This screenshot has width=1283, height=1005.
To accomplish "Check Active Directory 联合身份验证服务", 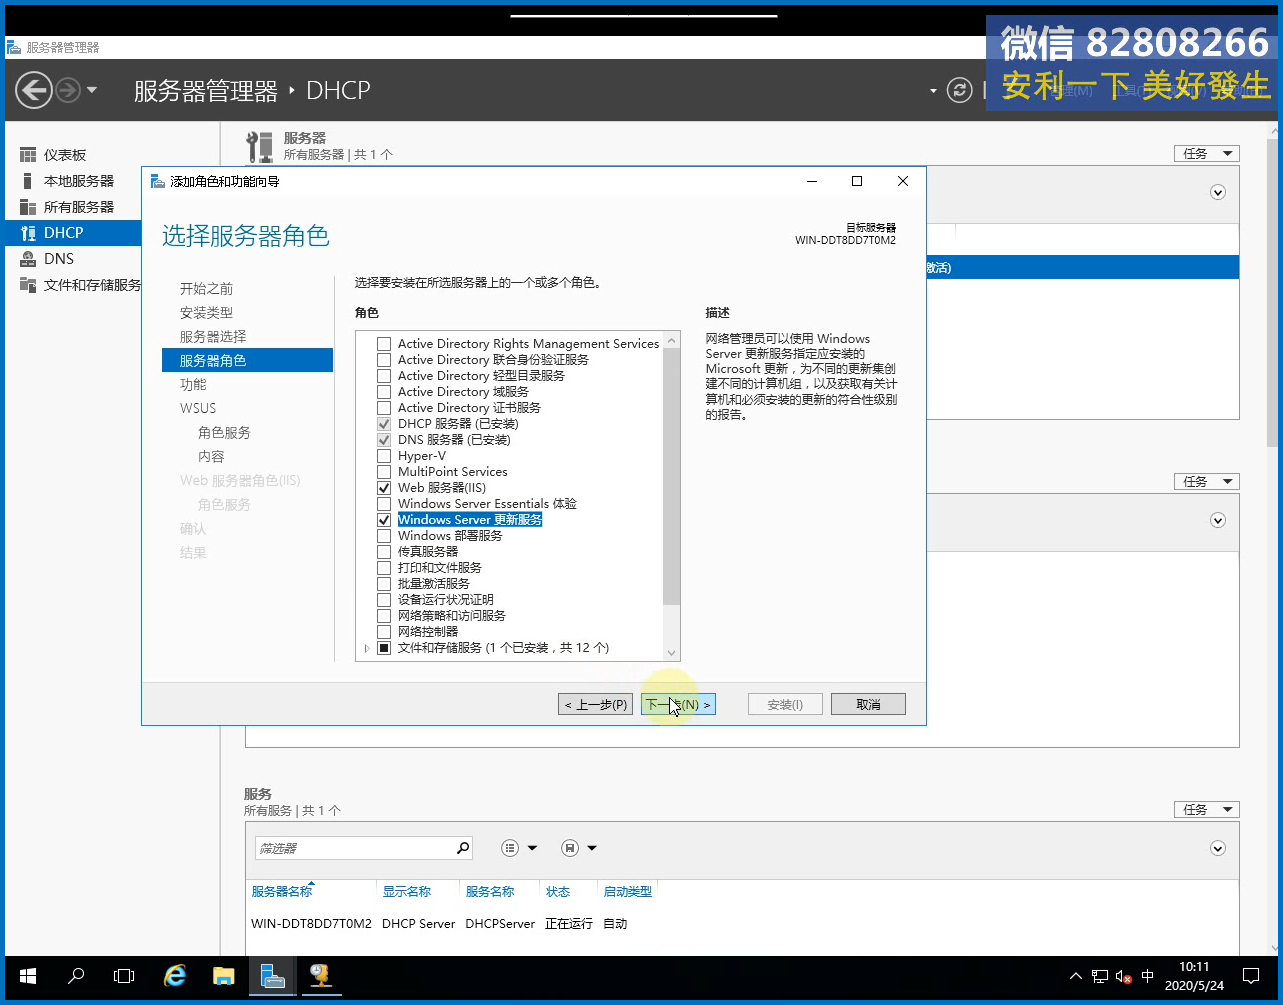I will click(x=384, y=360).
